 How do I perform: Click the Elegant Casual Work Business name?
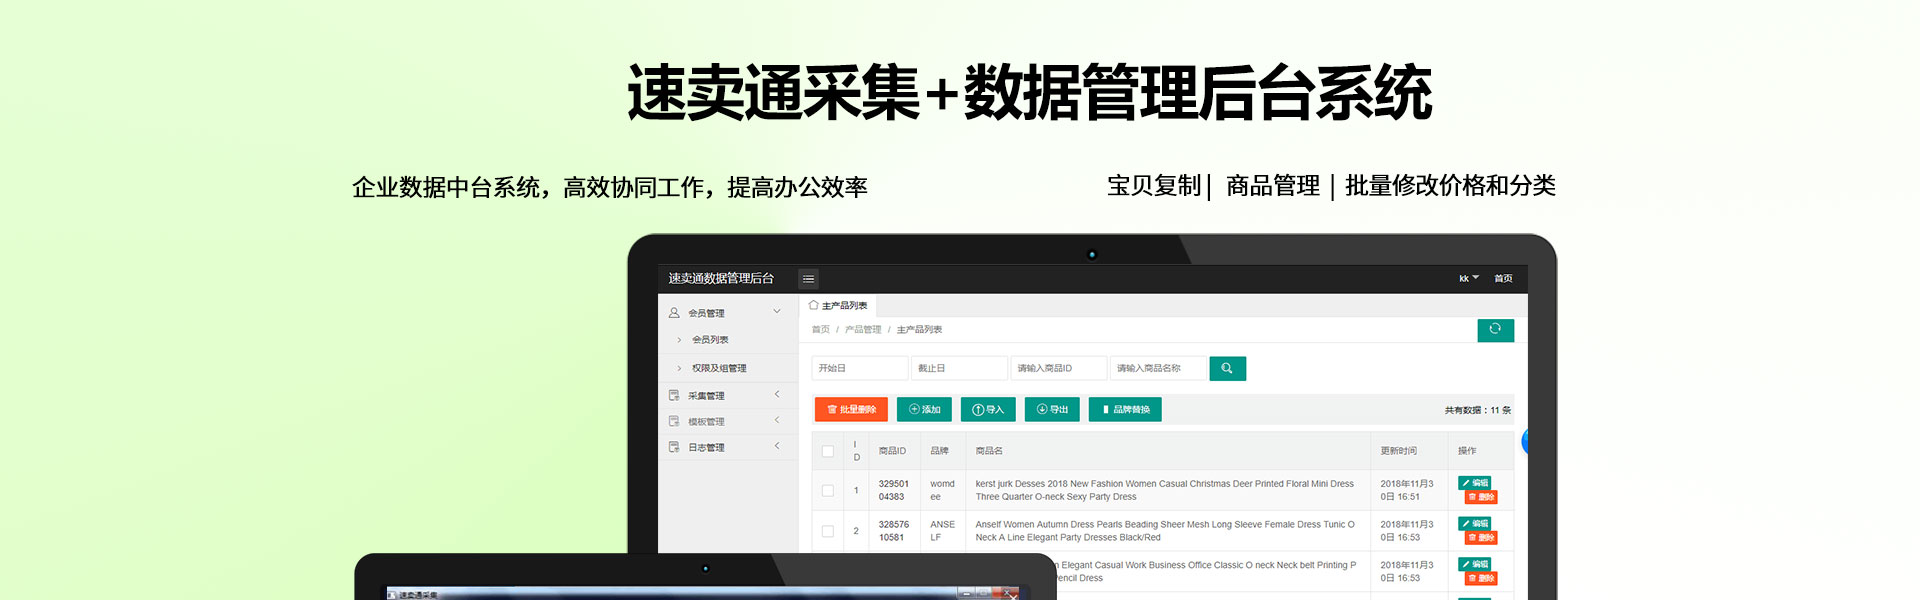point(1206,571)
